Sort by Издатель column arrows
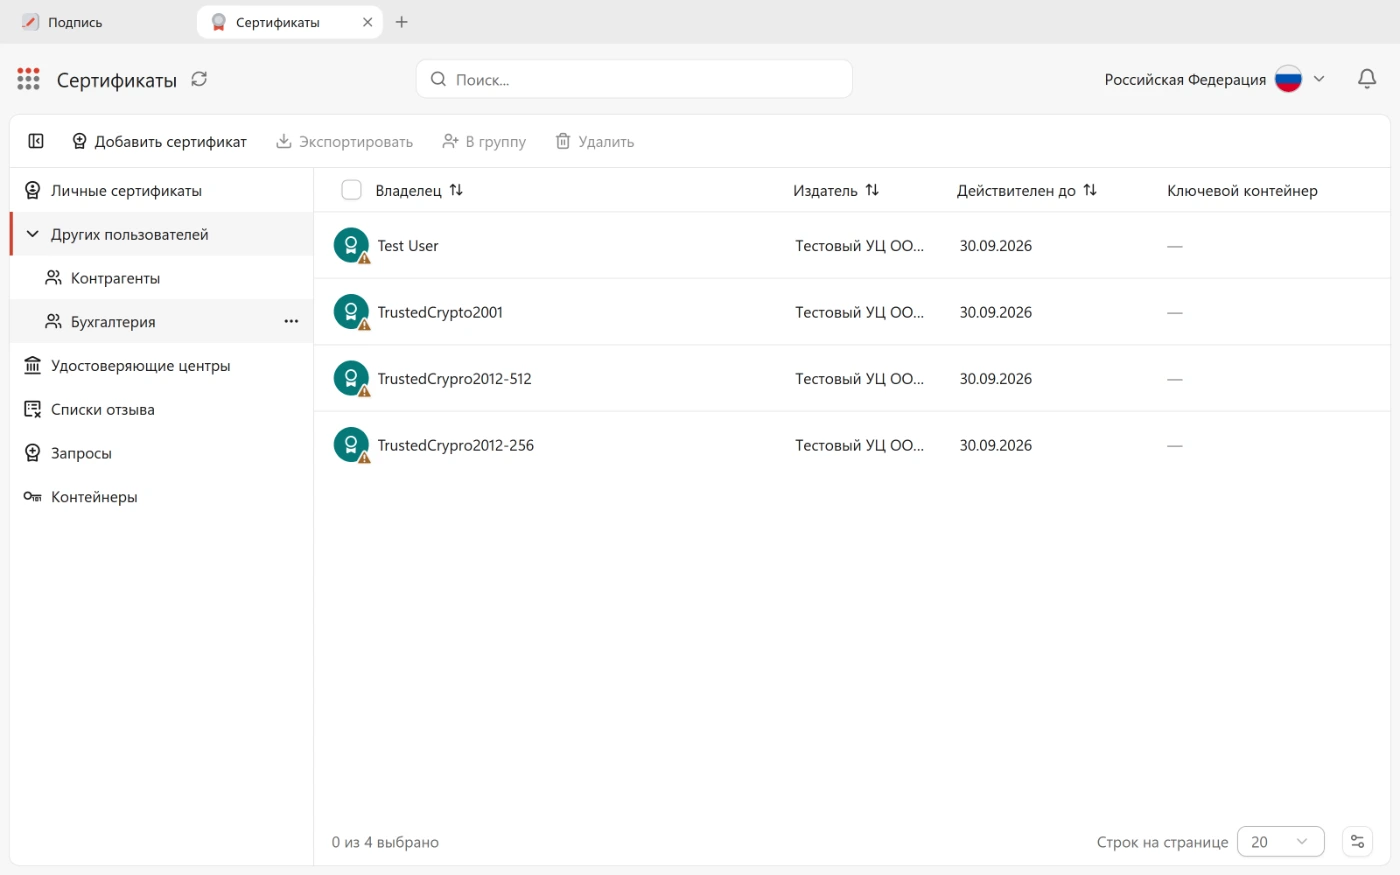 click(872, 190)
